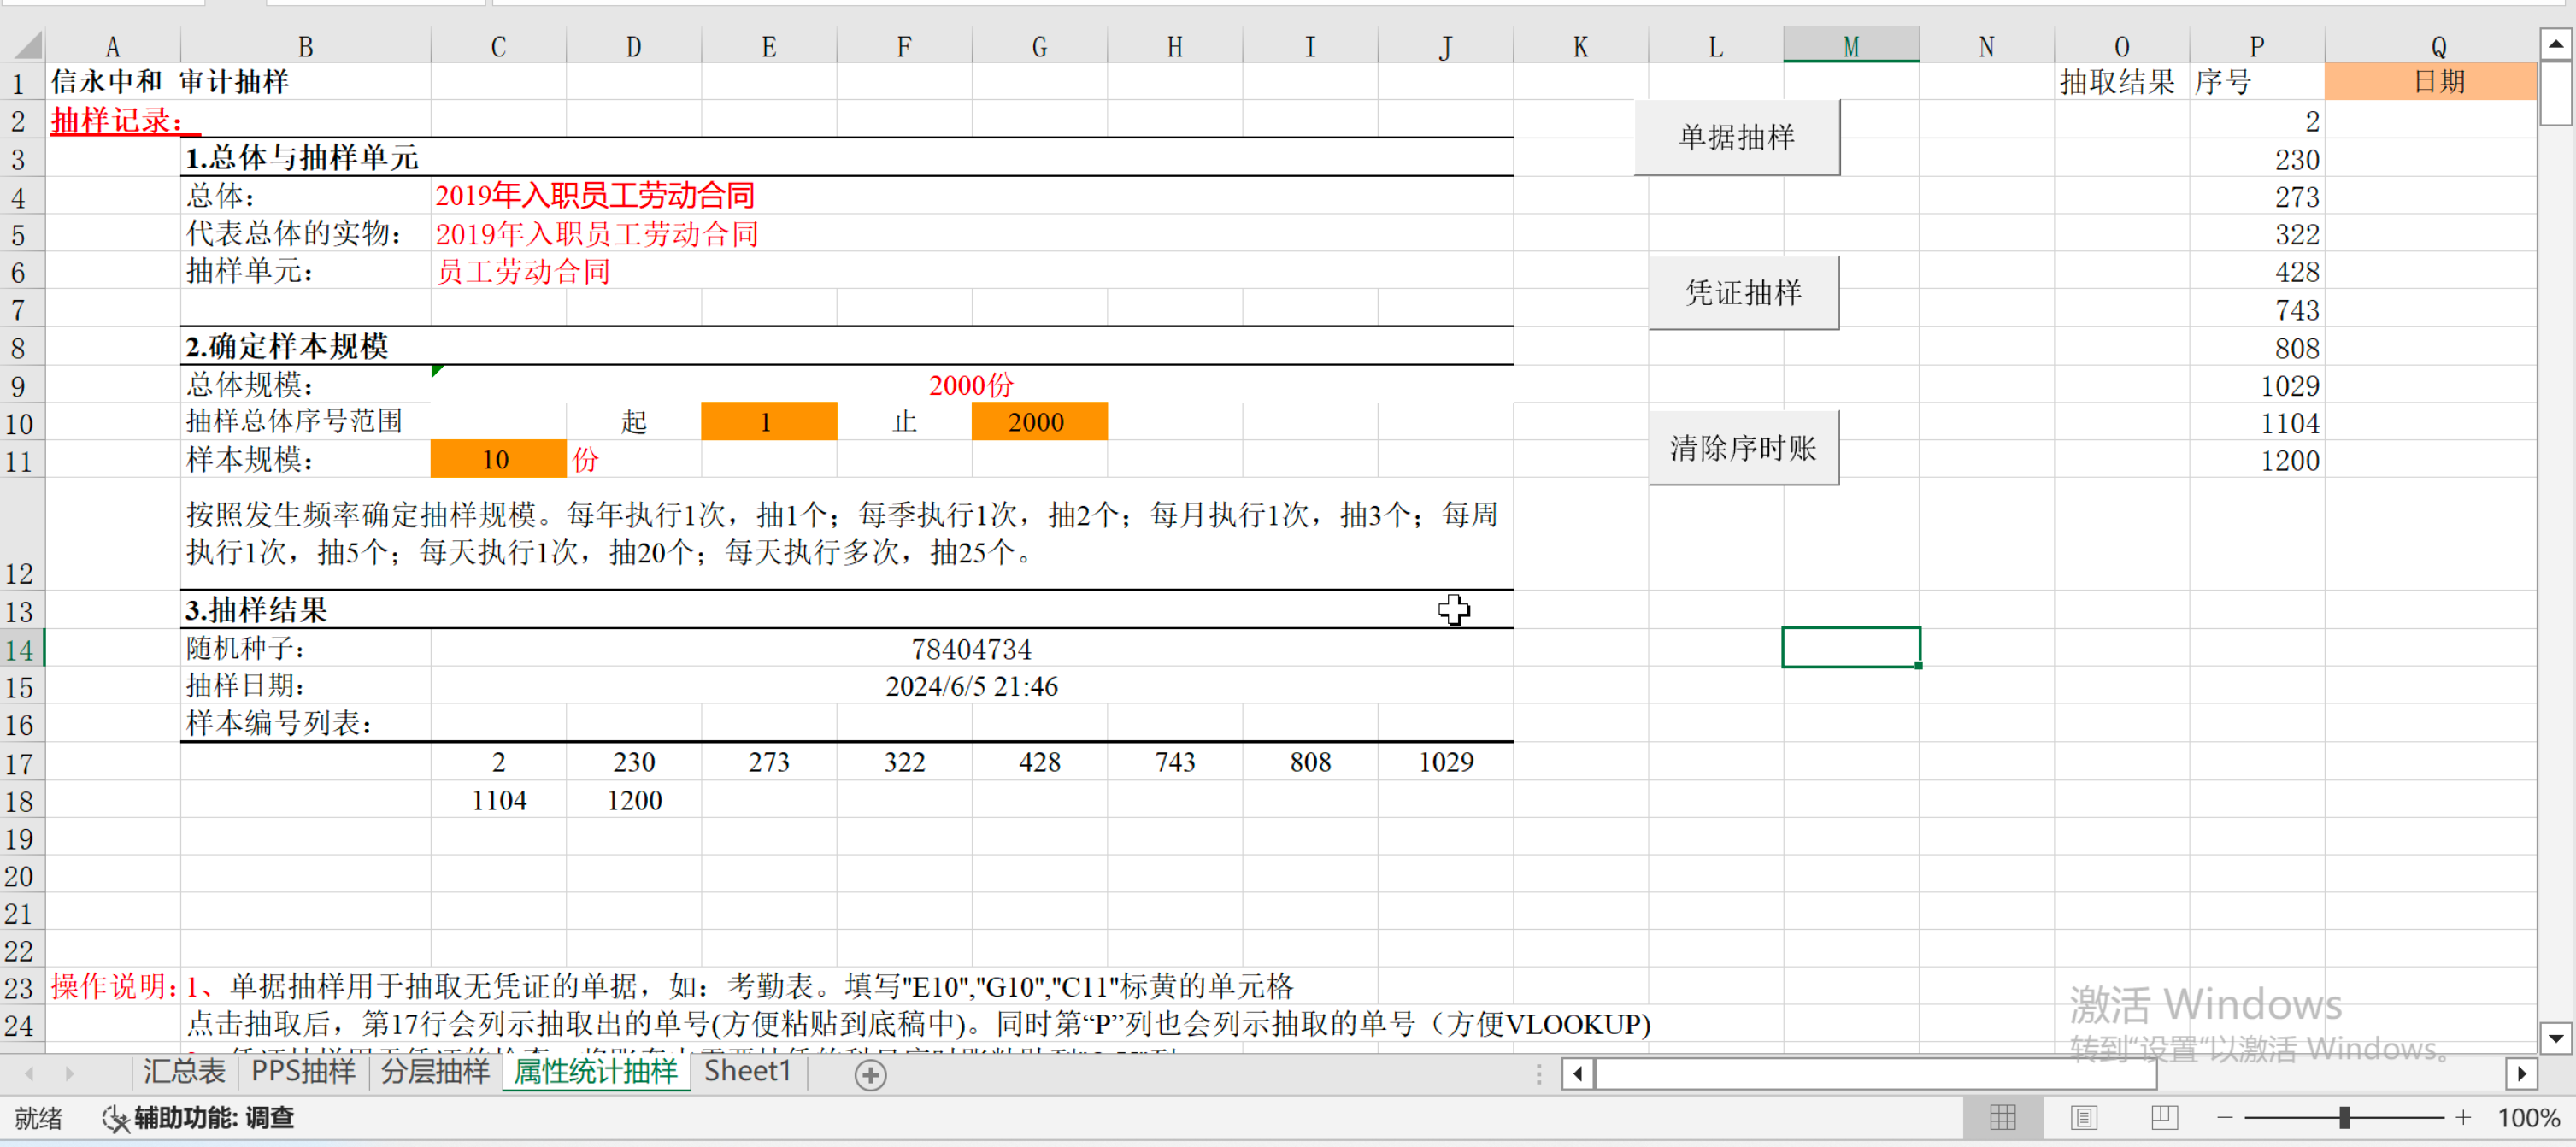Click sample number 428 in row 17
Screen dimensions: 2576x1147
1039,762
